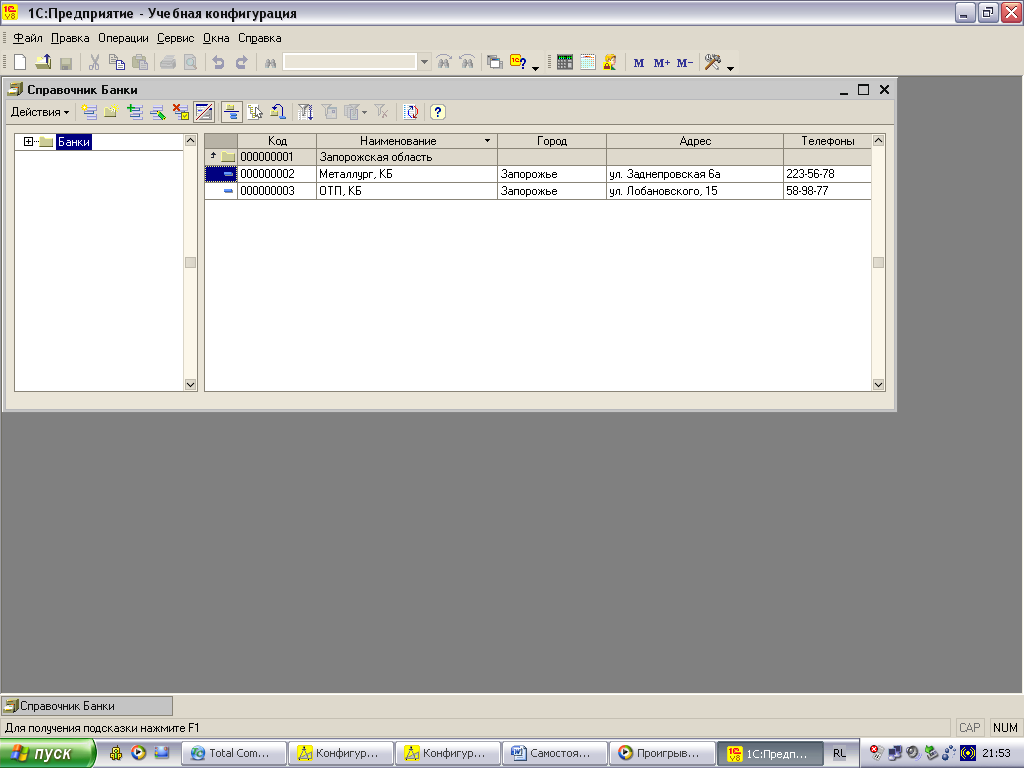Select the ОТП, КБ row
The image size is (1024, 768).
(x=537, y=191)
